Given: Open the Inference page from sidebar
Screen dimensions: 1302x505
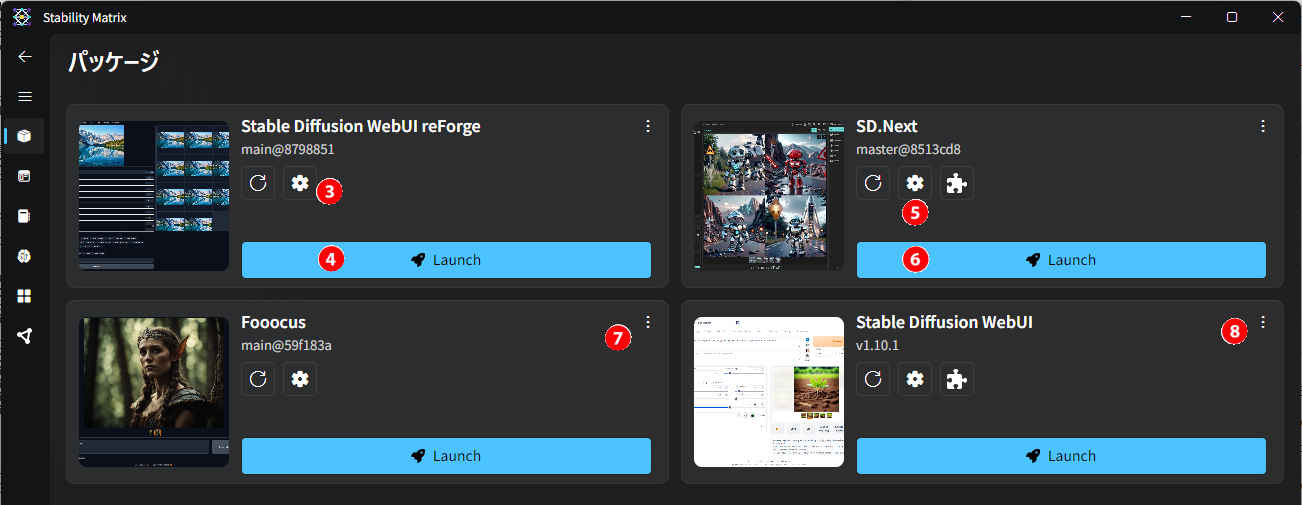Looking at the screenshot, I should point(25,176).
